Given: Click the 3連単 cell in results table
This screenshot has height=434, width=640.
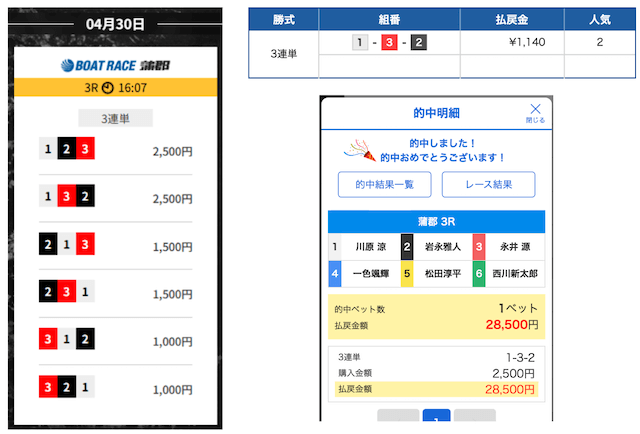Looking at the screenshot, I should coord(284,54).
